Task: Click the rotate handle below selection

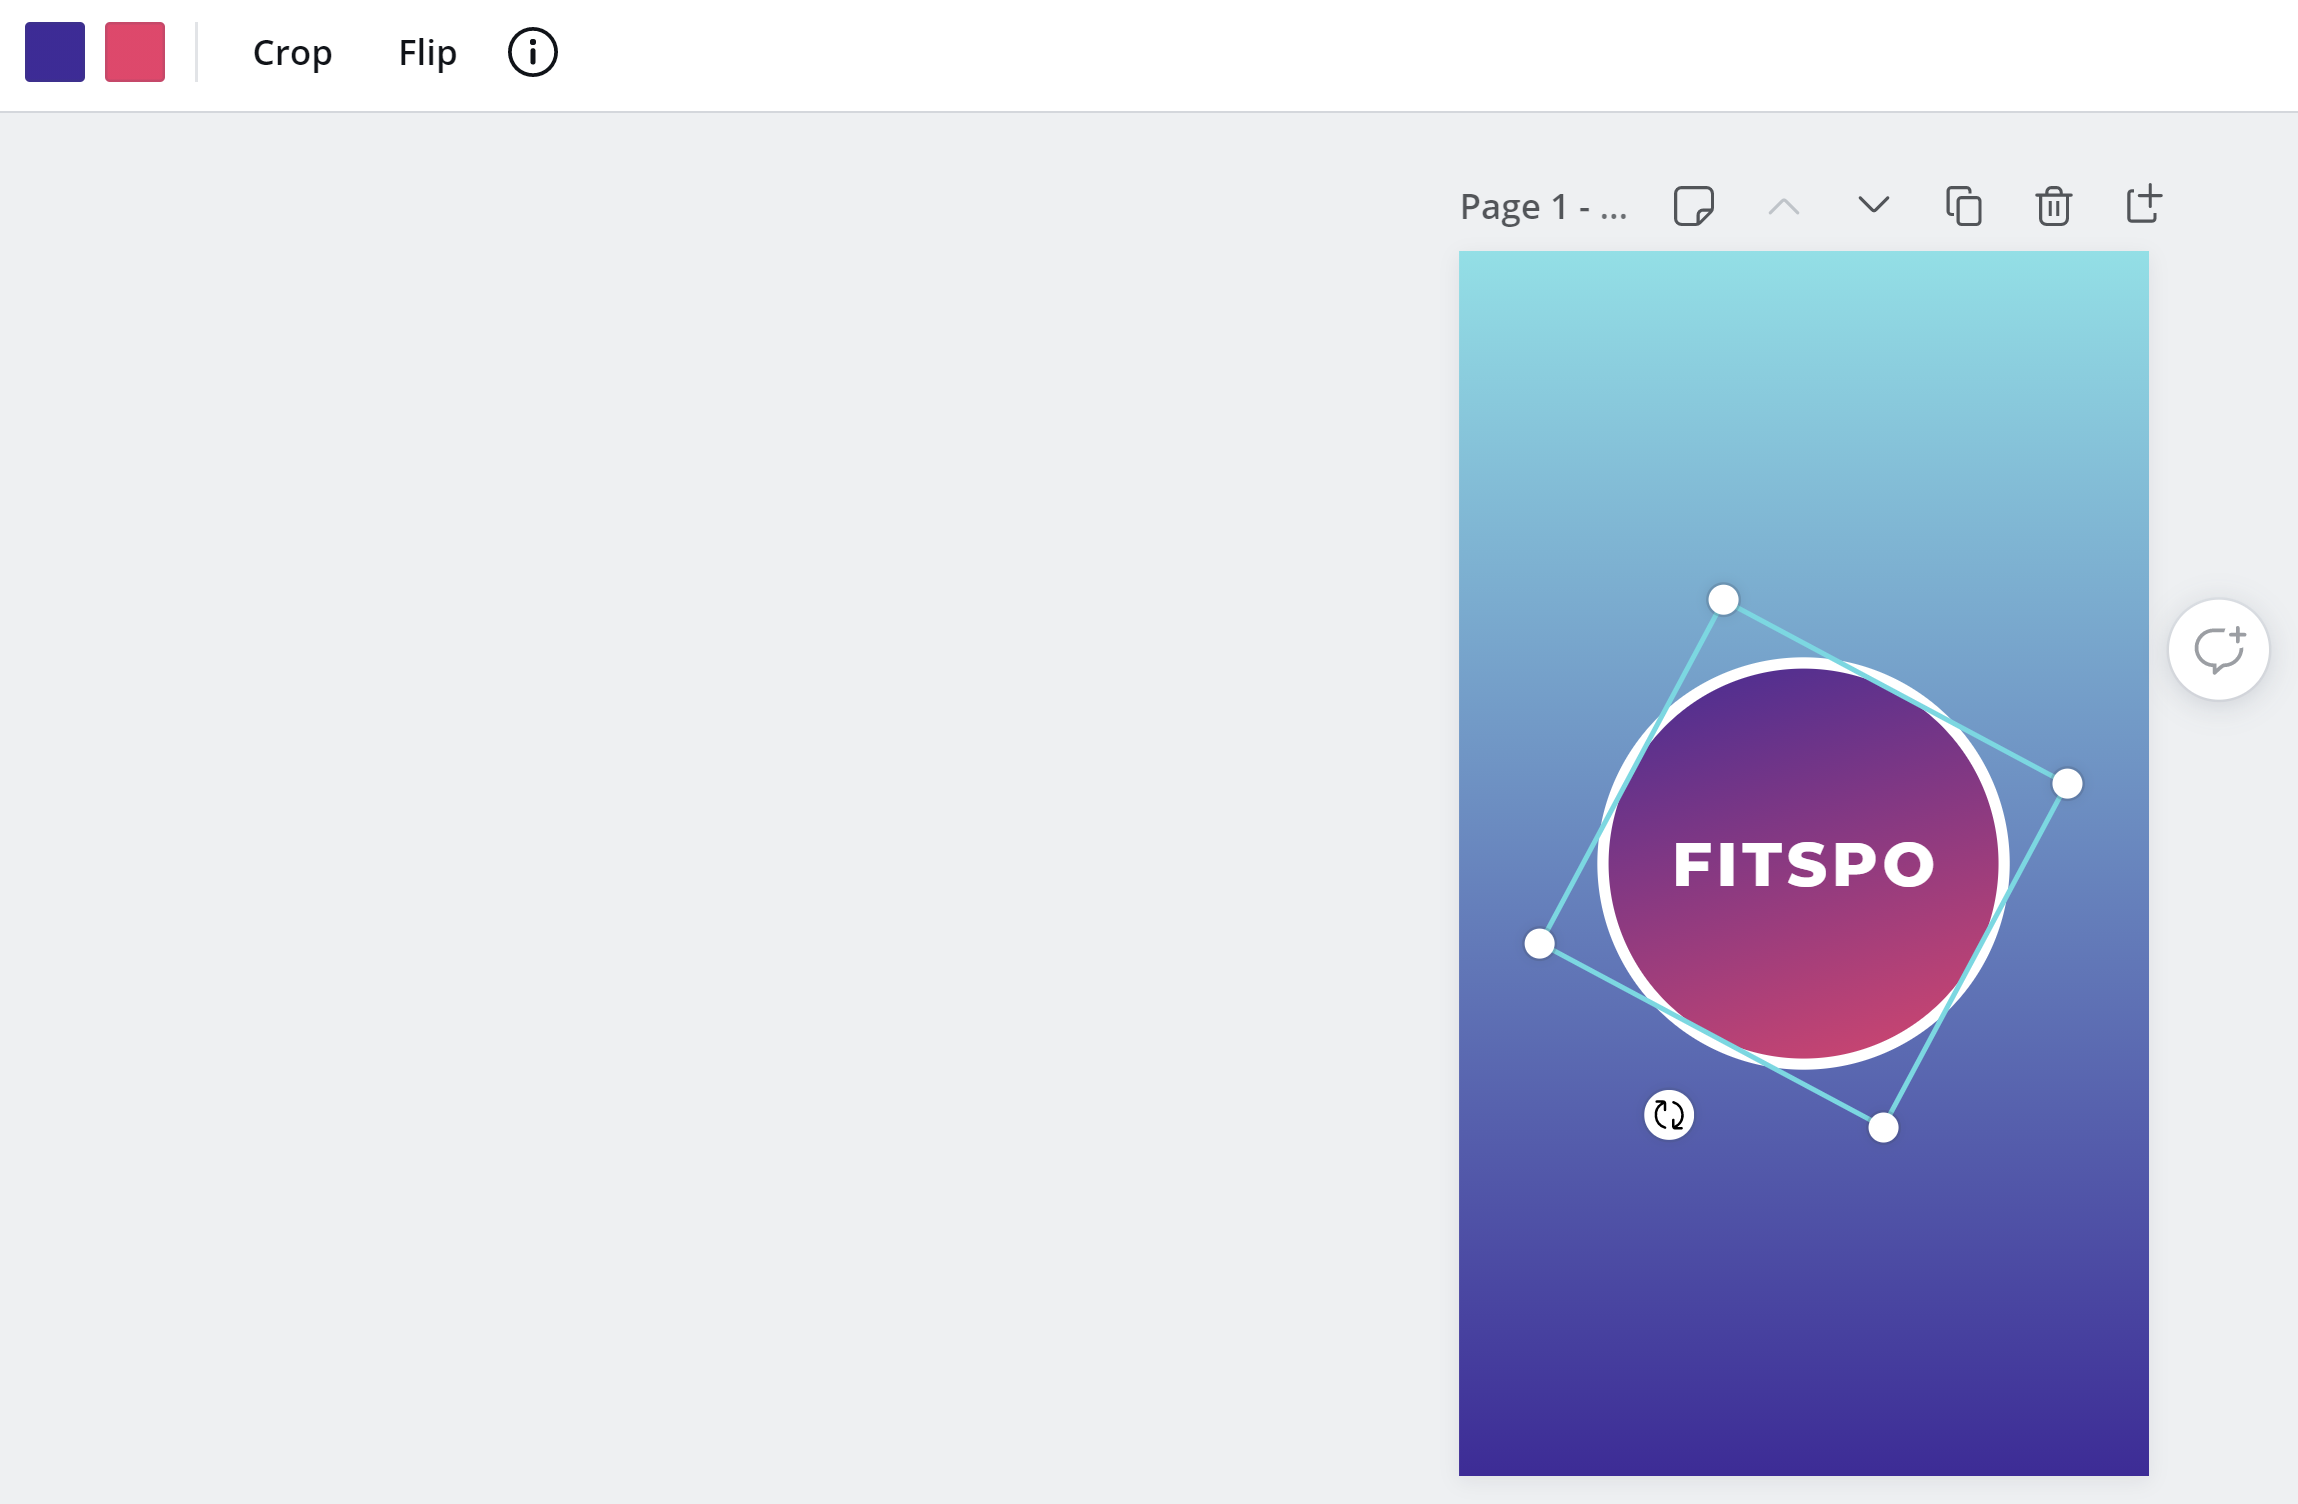Action: pyautogui.click(x=1668, y=1114)
